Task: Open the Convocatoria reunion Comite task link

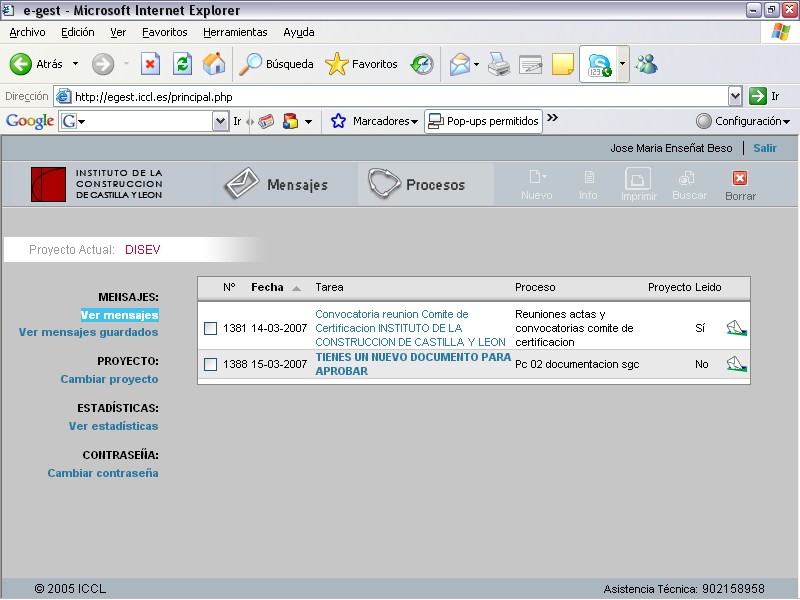Action: (x=410, y=328)
